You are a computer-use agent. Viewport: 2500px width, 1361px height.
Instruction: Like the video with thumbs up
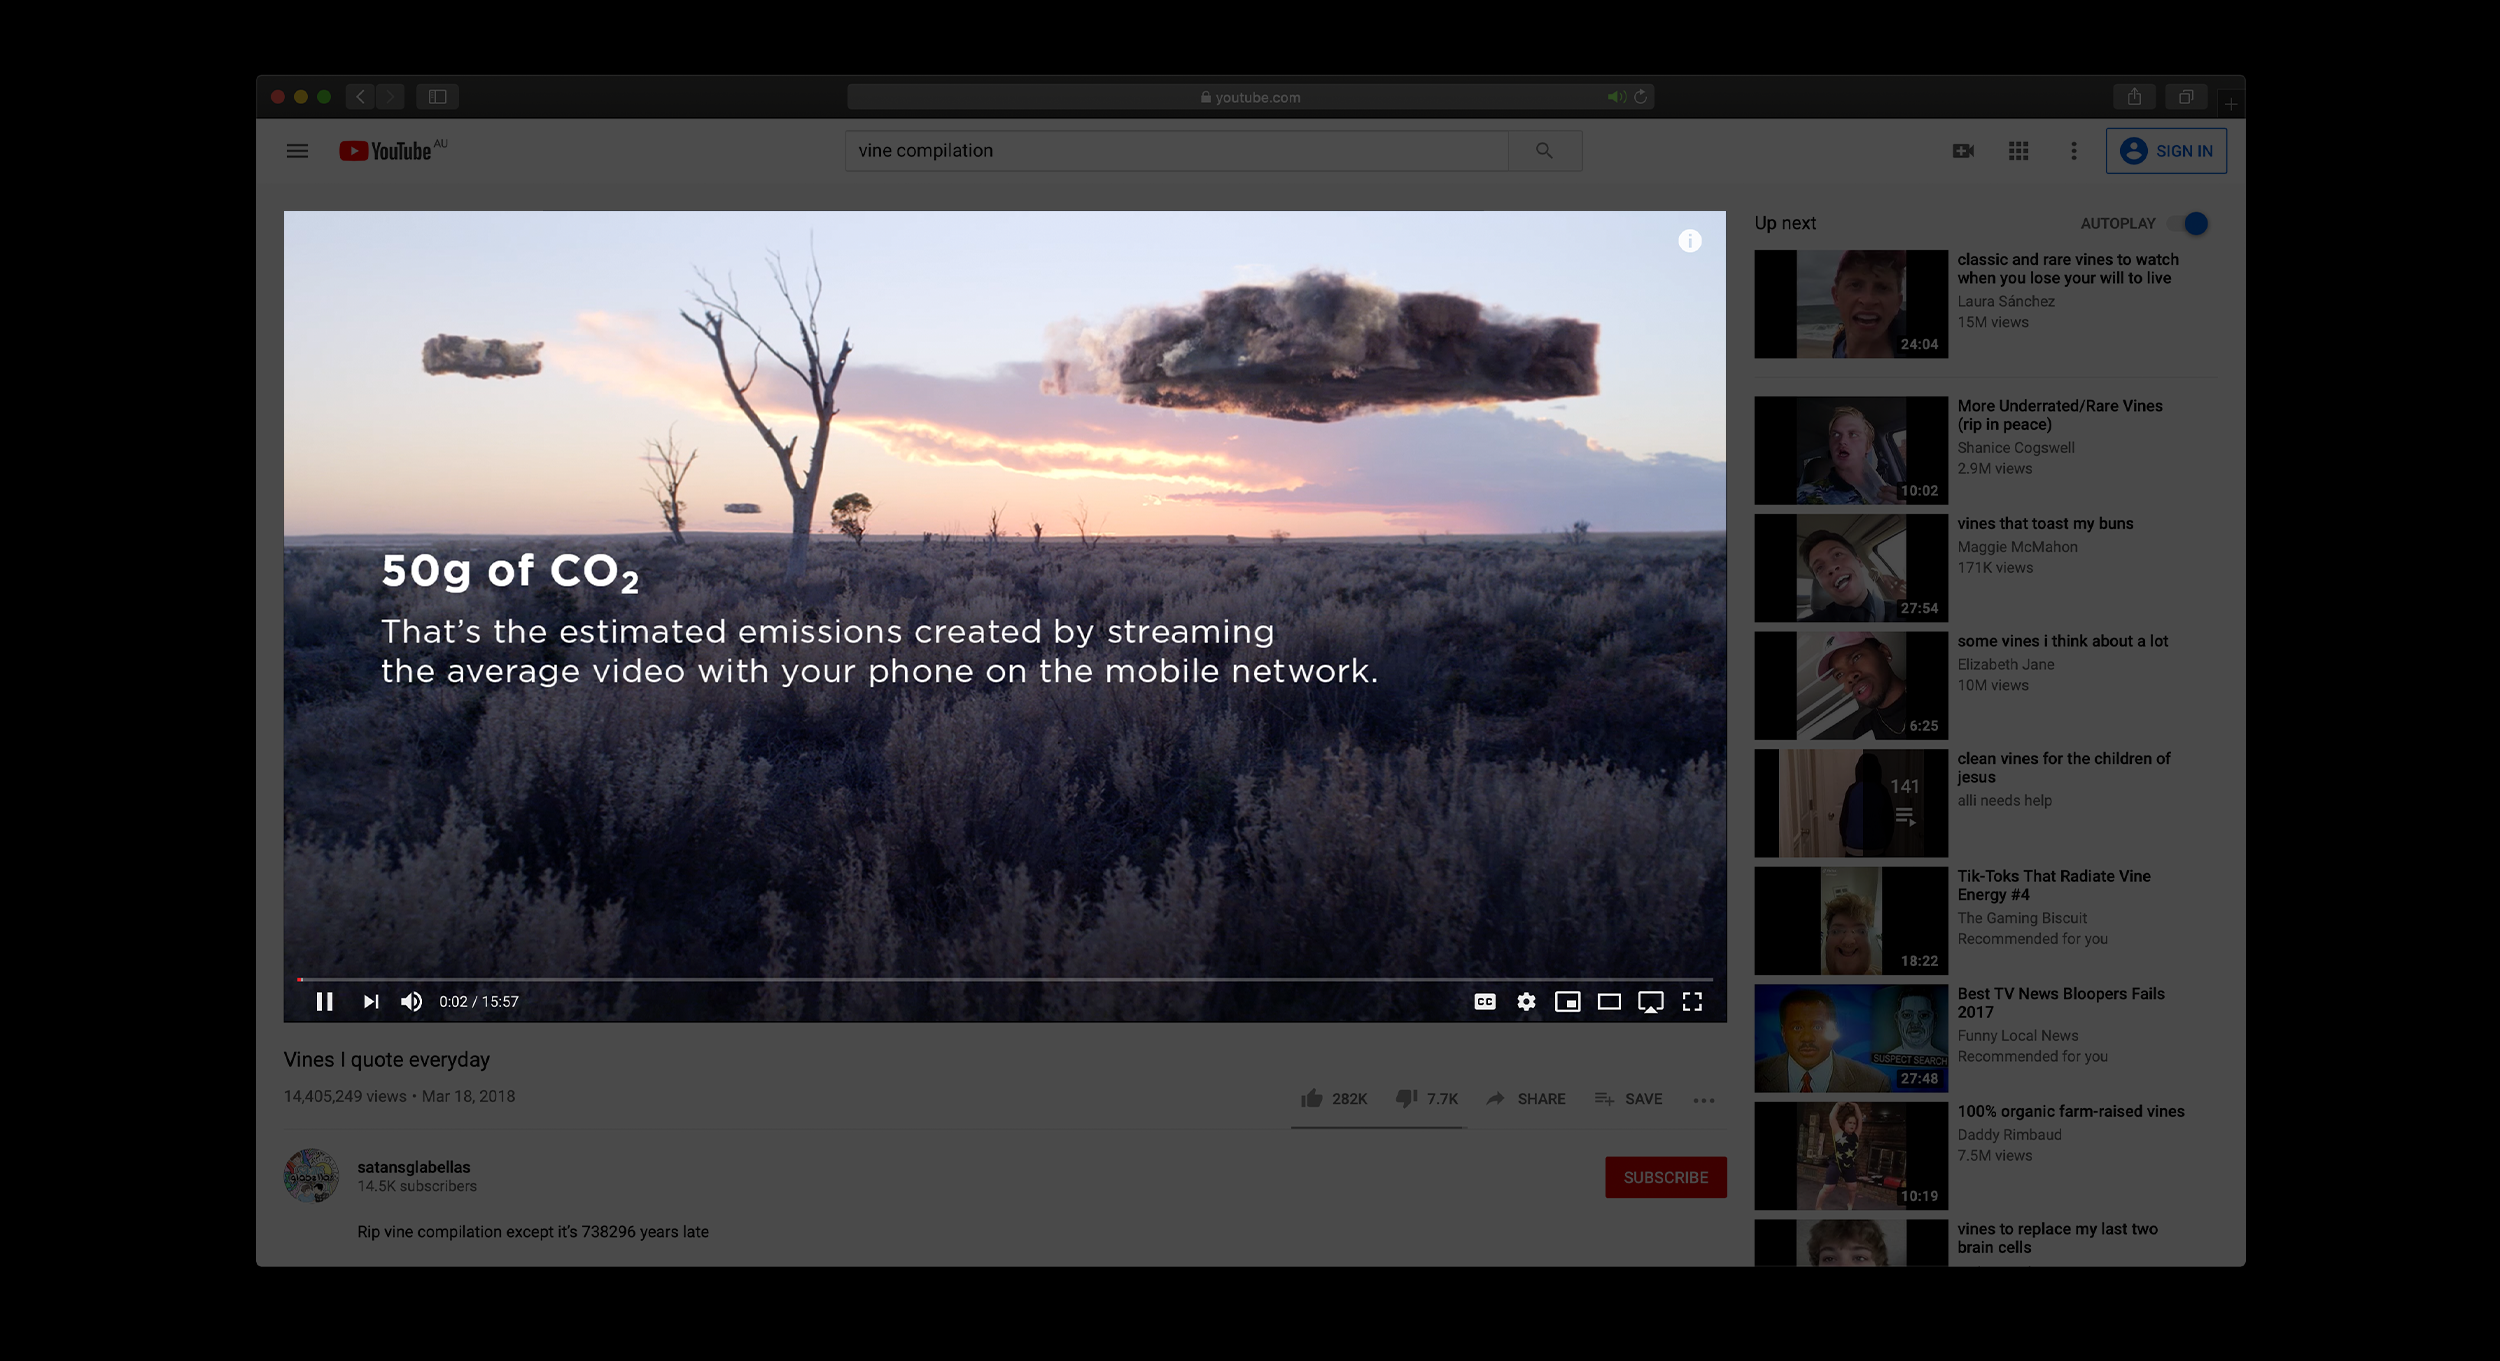tap(1312, 1098)
